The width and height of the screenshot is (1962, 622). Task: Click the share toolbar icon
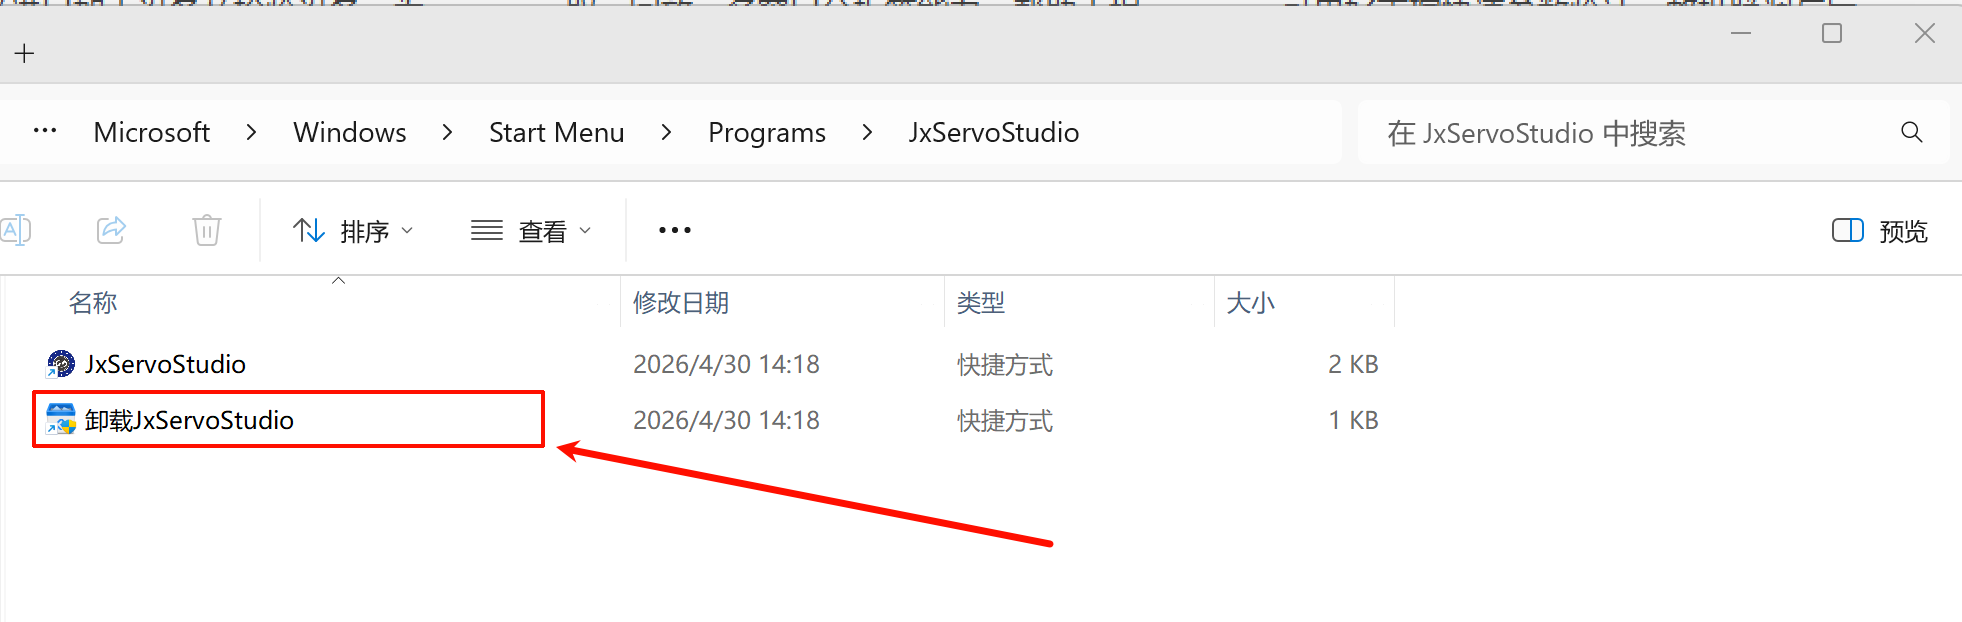tap(111, 231)
